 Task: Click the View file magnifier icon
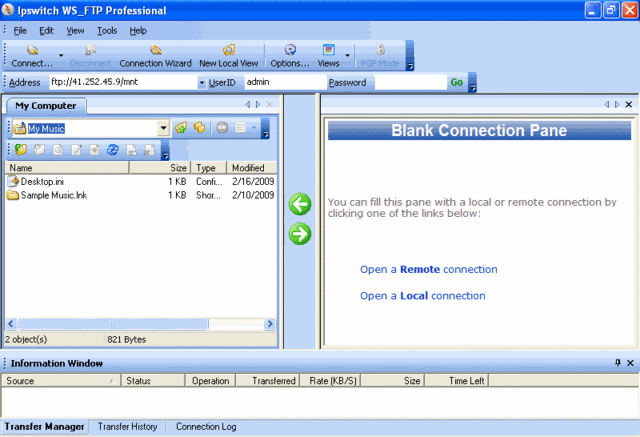tap(58, 150)
